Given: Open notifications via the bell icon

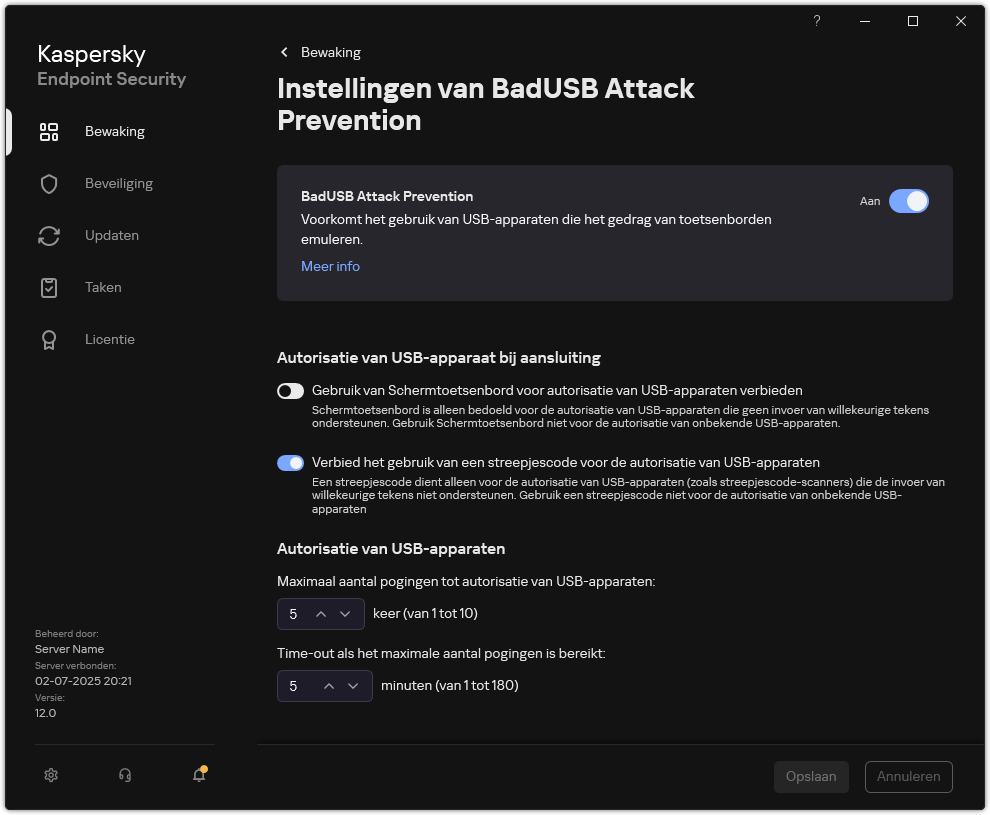Looking at the screenshot, I should pyautogui.click(x=198, y=775).
